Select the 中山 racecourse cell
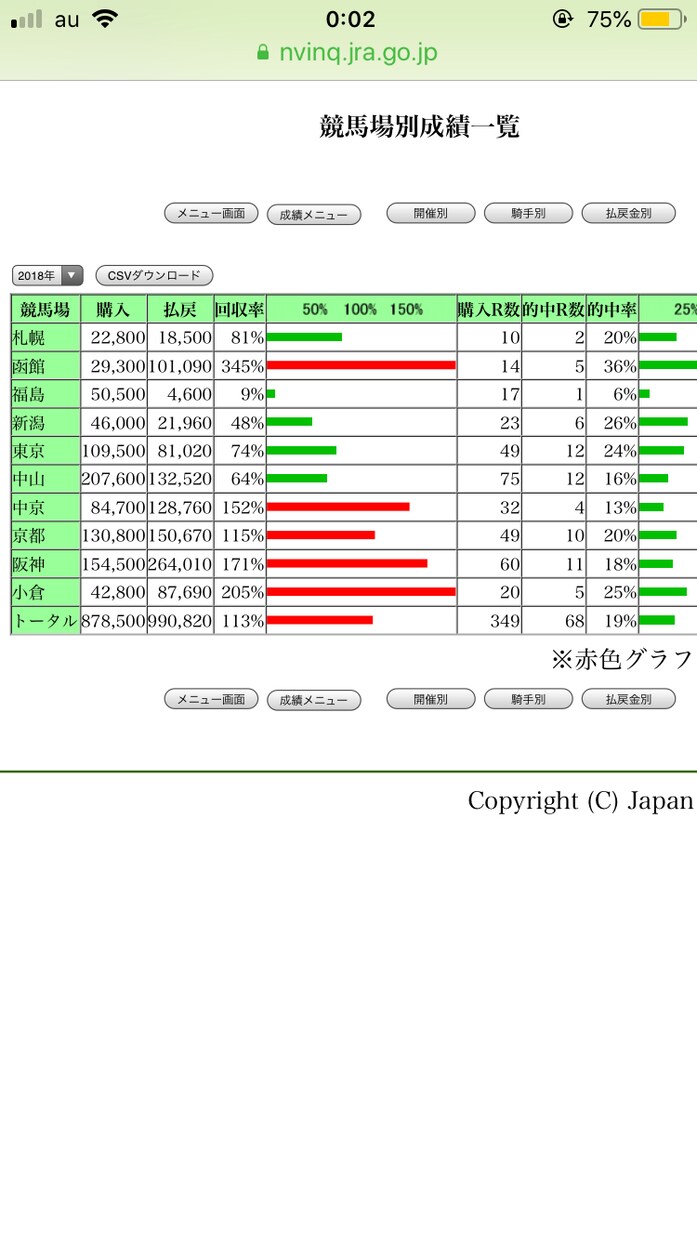This screenshot has width=697, height=1240. coord(46,479)
